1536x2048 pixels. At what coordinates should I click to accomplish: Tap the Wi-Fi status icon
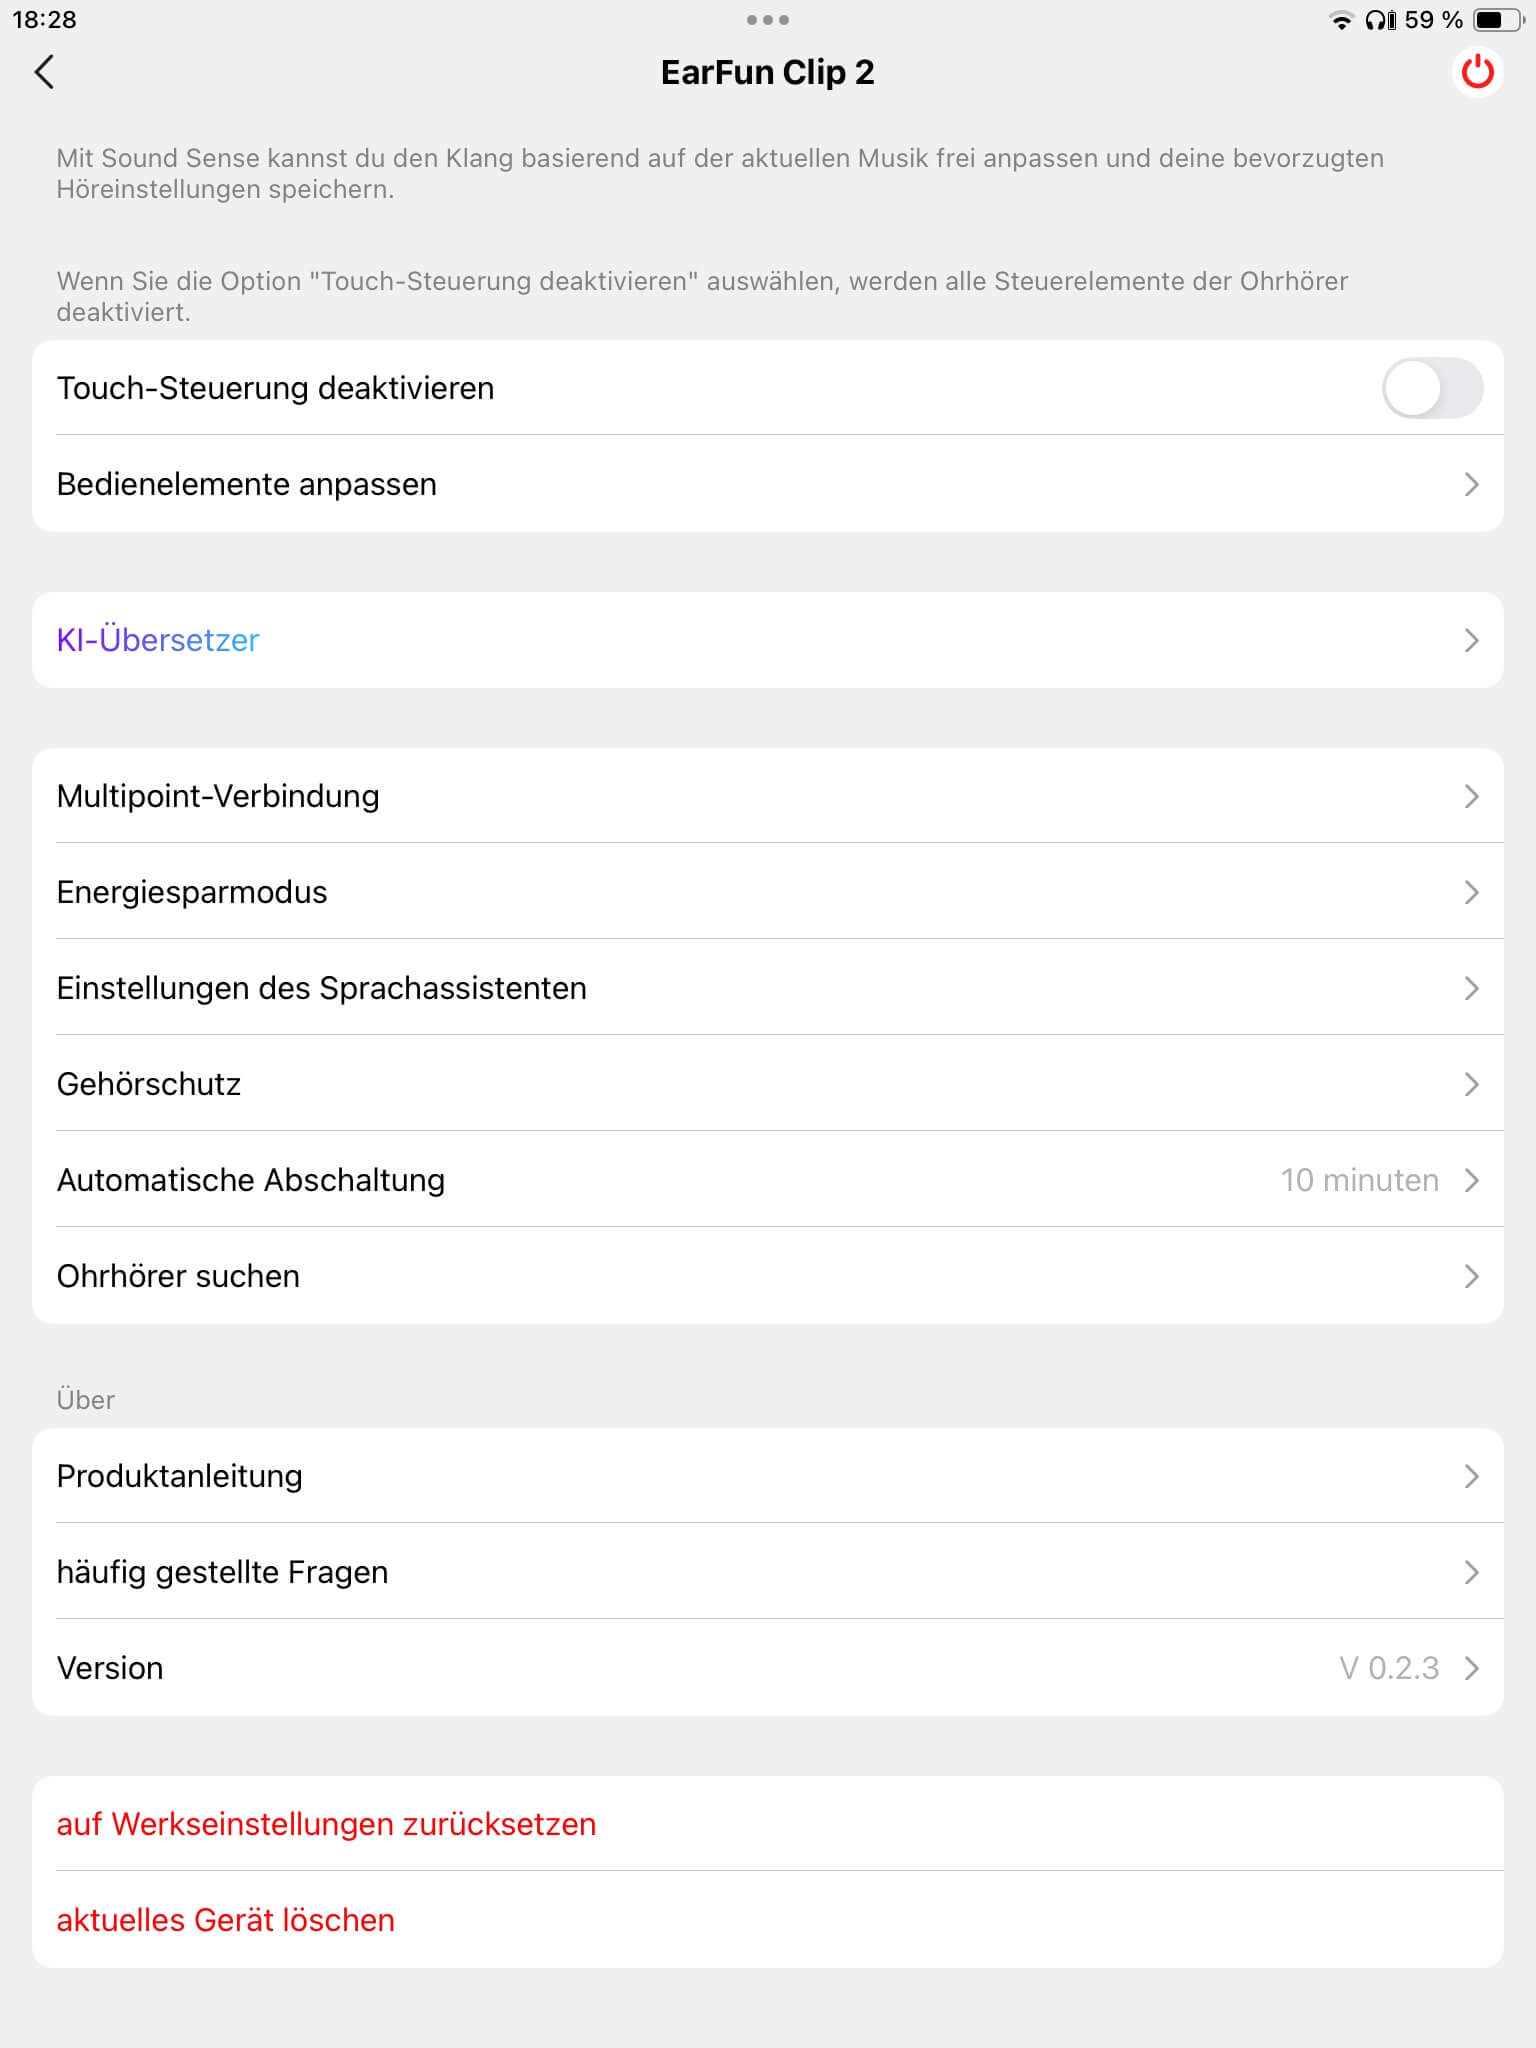tap(1340, 20)
